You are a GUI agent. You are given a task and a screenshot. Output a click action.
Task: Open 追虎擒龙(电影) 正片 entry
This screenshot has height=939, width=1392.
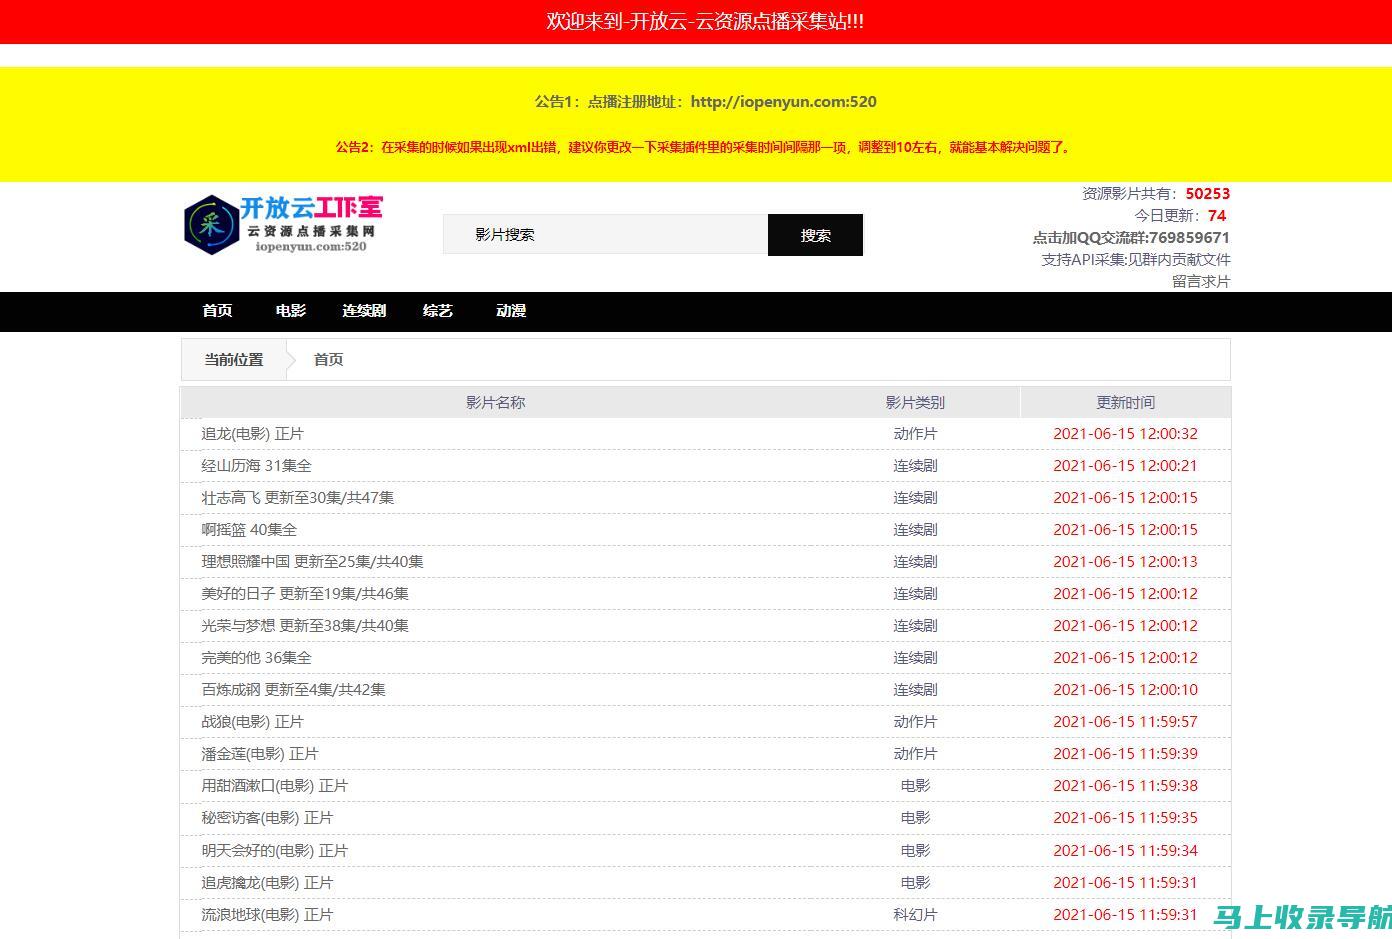pyautogui.click(x=267, y=882)
